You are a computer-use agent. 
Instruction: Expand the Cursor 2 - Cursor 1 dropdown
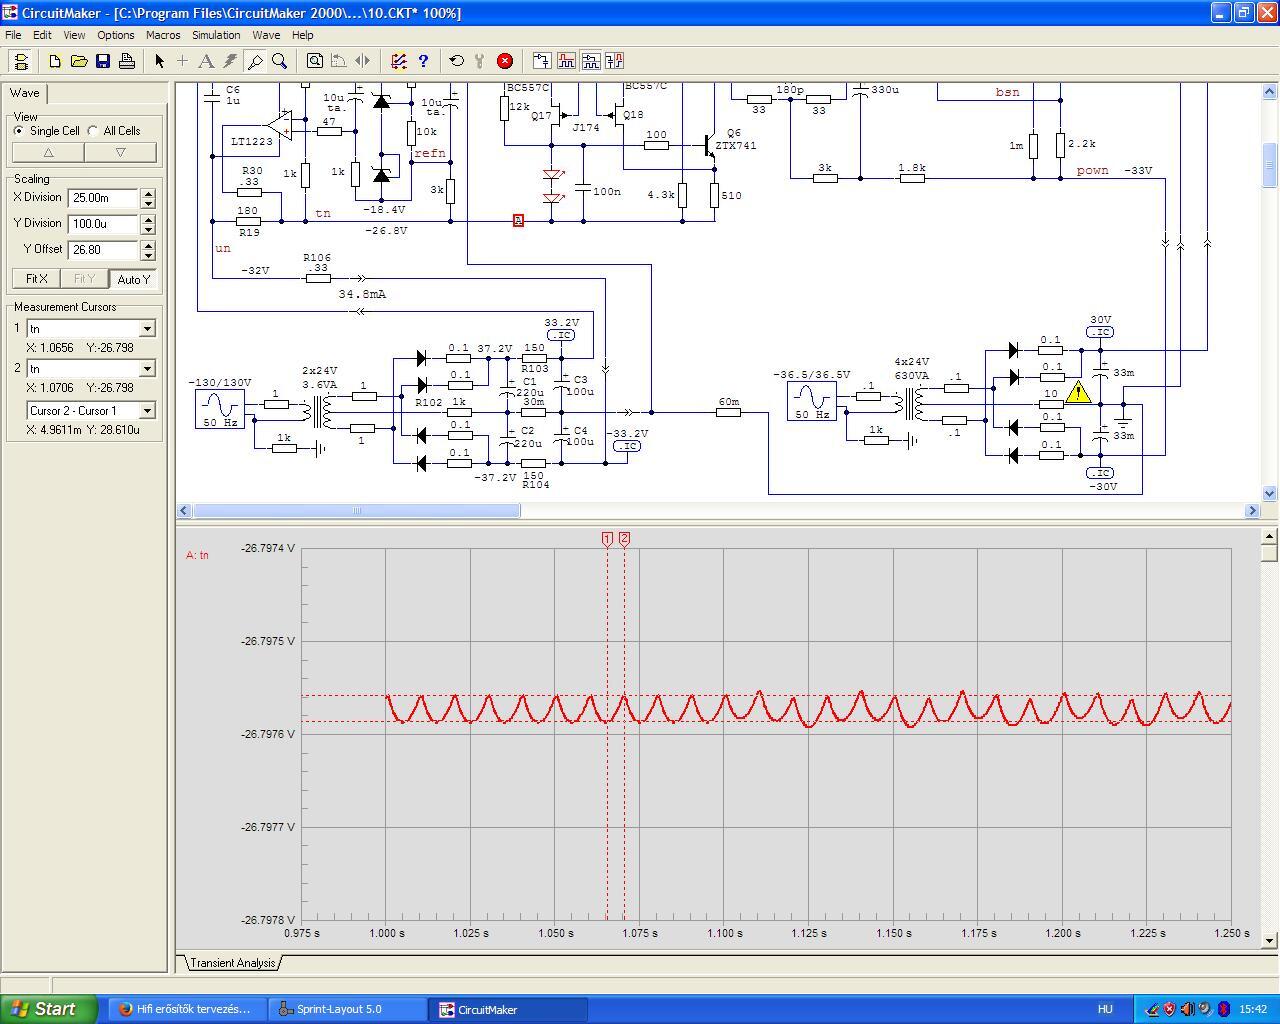pyautogui.click(x=147, y=411)
